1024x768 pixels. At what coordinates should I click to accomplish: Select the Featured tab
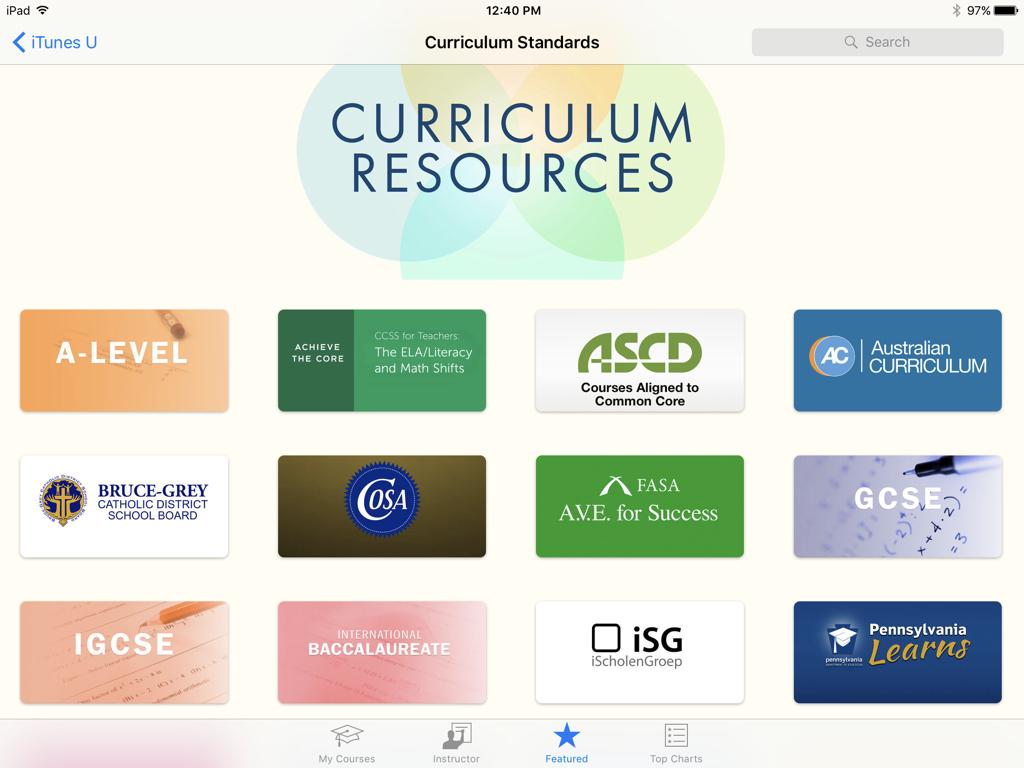pos(567,744)
